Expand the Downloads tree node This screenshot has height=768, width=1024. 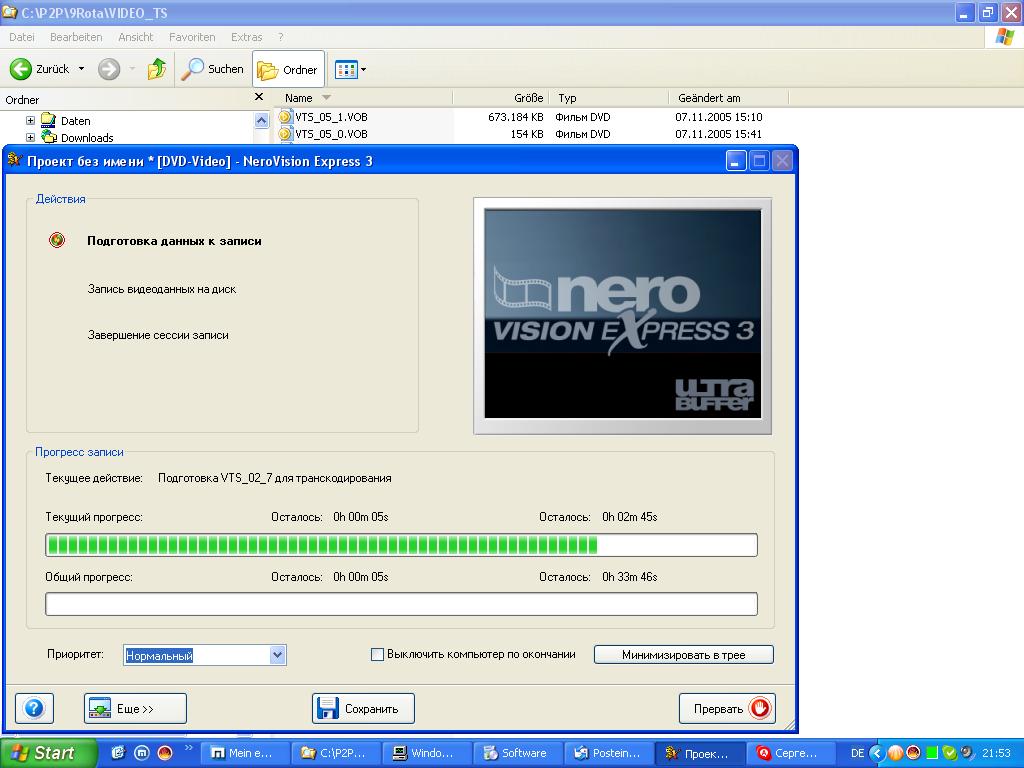pos(30,137)
